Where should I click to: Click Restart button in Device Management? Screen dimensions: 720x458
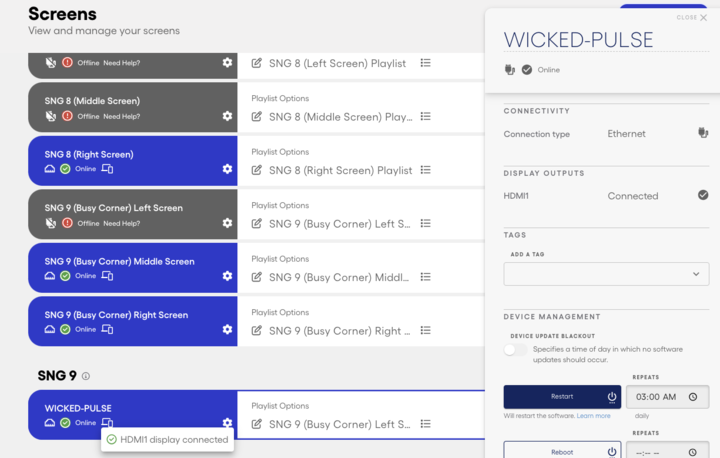562,397
